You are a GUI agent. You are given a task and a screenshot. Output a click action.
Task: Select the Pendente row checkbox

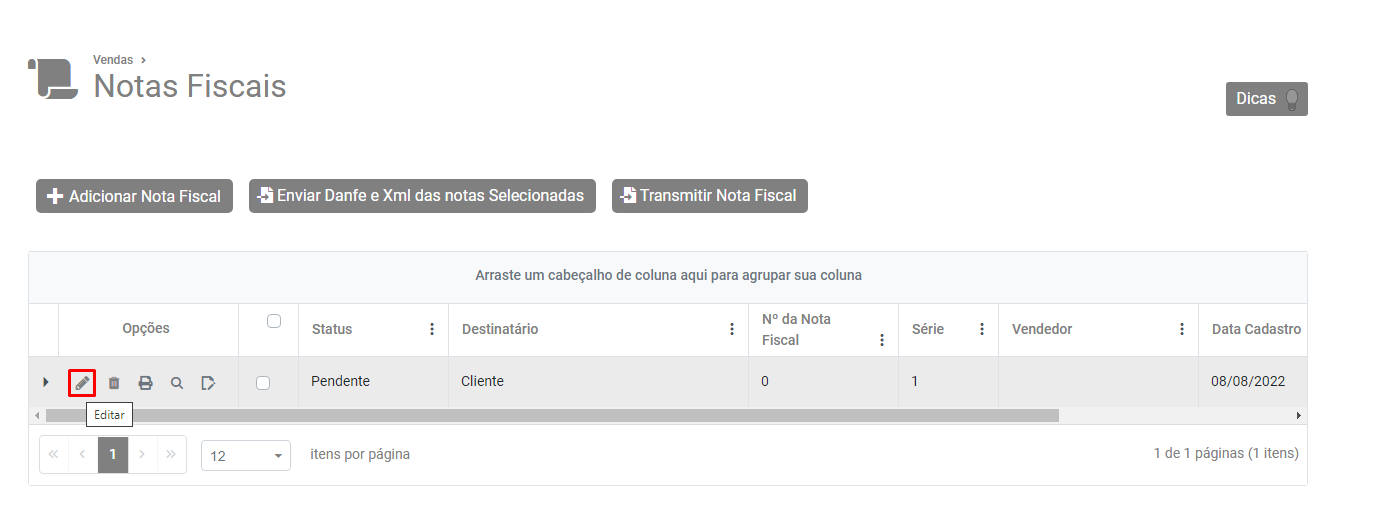pos(263,383)
